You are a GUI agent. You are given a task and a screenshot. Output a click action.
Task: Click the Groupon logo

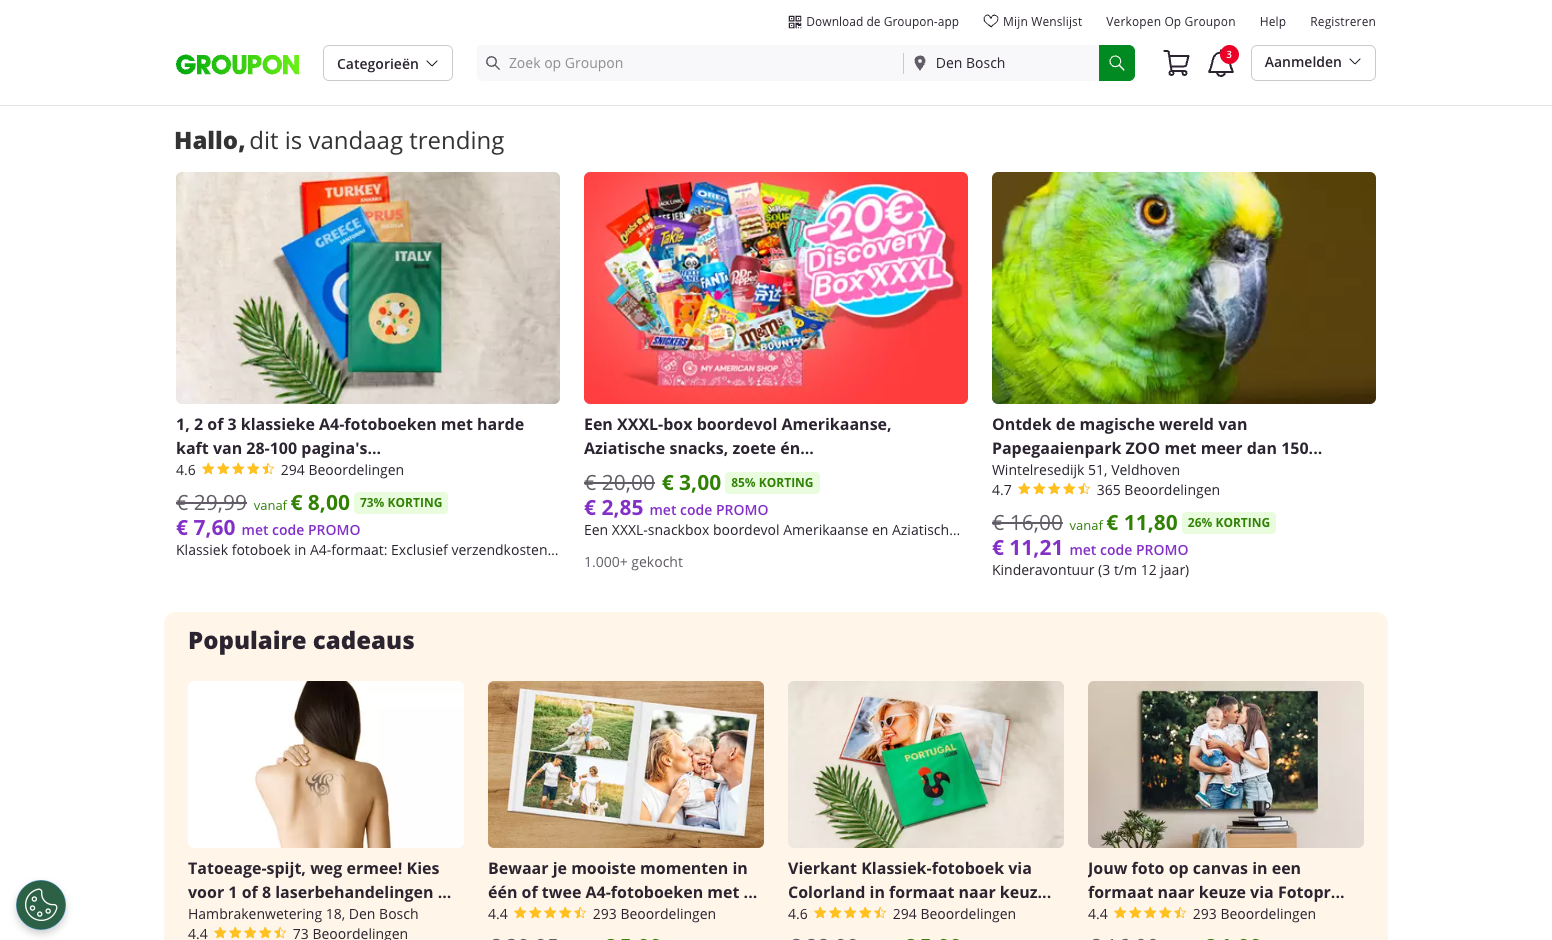(x=238, y=64)
